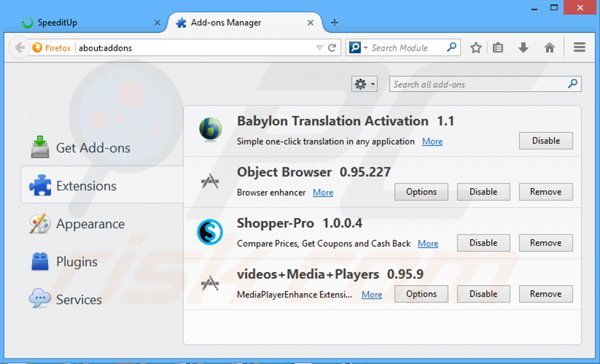Image resolution: width=600 pixels, height=364 pixels.
Task: Open the Downloads arrow icon
Action: (523, 48)
